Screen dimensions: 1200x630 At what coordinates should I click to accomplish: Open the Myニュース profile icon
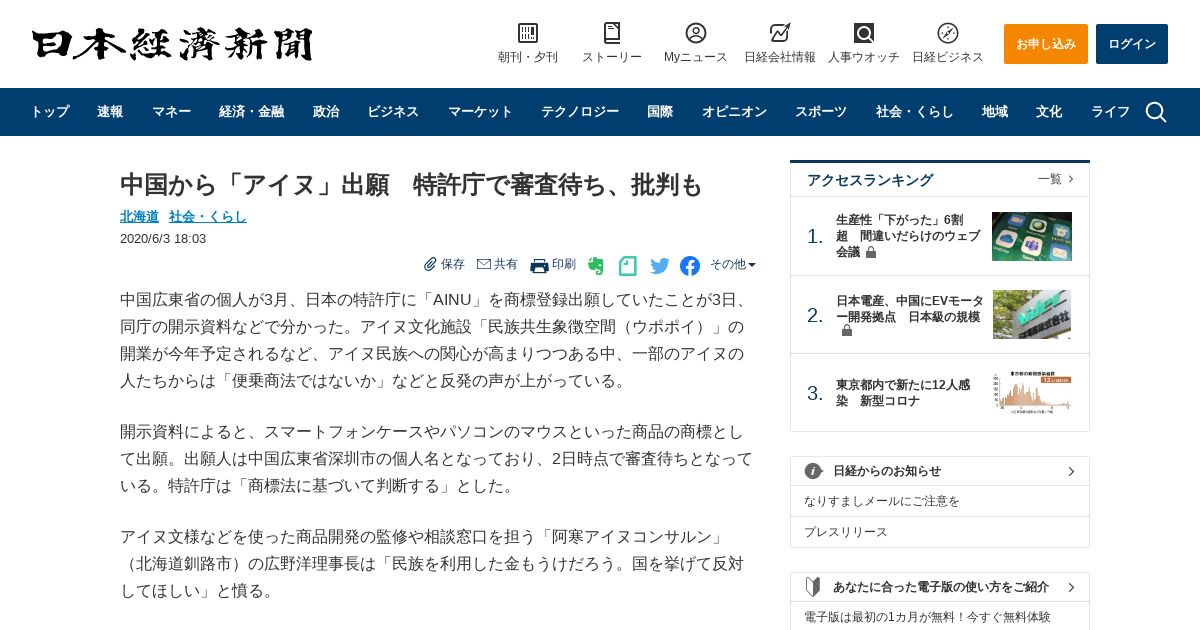pos(696,33)
